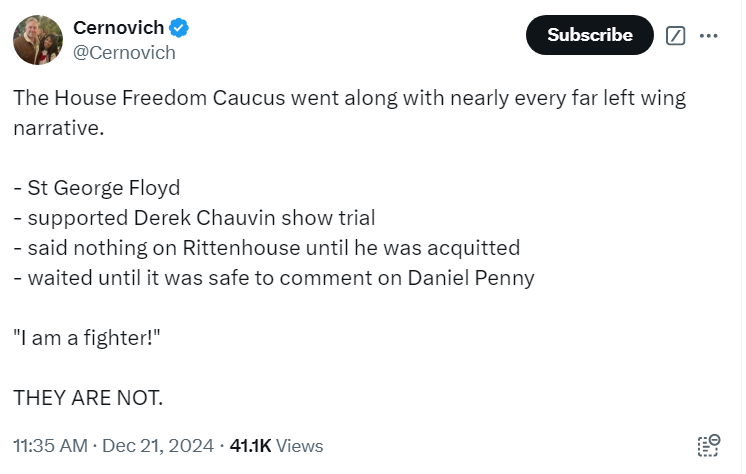Click the THEY ARE NOT text
Image resolution: width=746 pixels, height=474 pixels.
[88, 399]
